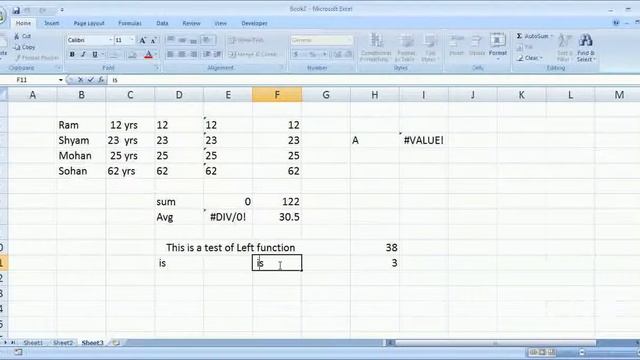This screenshot has height=360, width=640.
Task: Toggle Center horizontal alignment
Action: 182,54
